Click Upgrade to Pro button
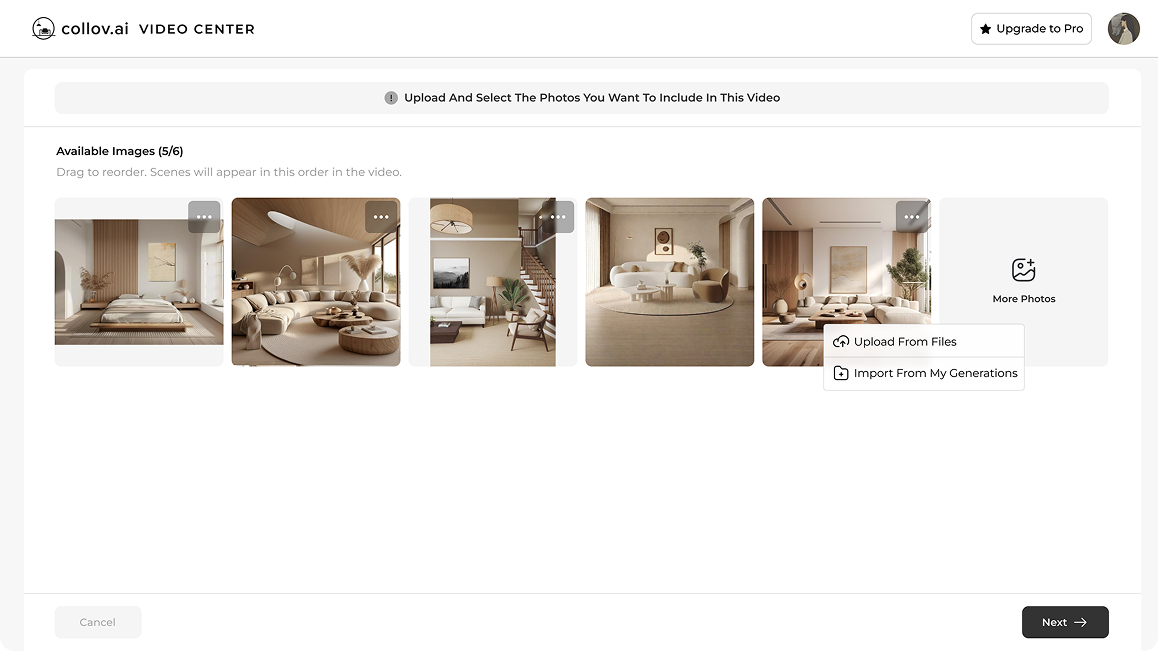Viewport: 1158px width, 651px height. [x=1031, y=29]
